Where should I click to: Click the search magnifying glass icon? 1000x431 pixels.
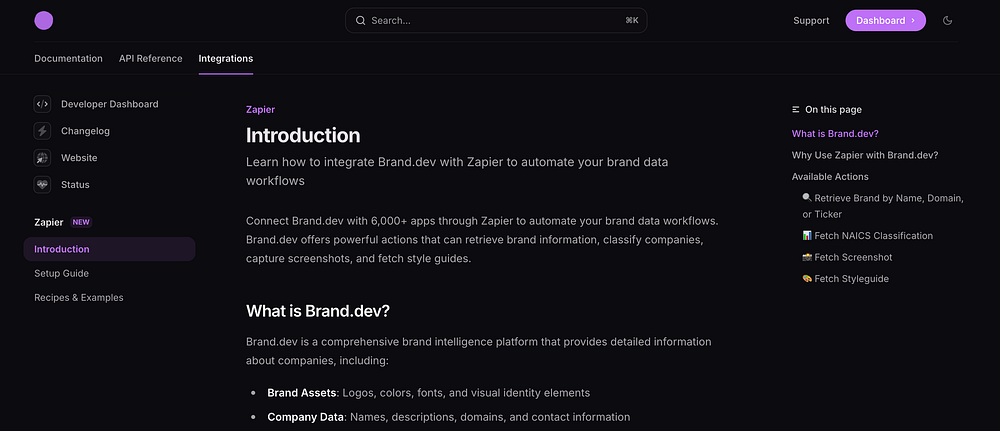360,20
